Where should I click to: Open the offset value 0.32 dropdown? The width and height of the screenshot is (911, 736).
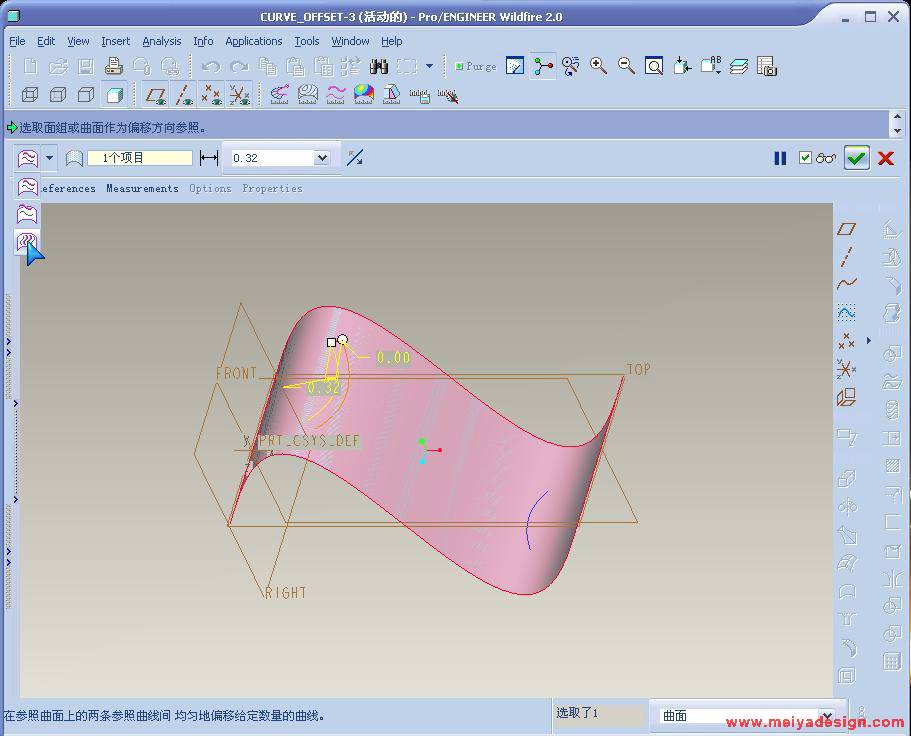[x=321, y=158]
